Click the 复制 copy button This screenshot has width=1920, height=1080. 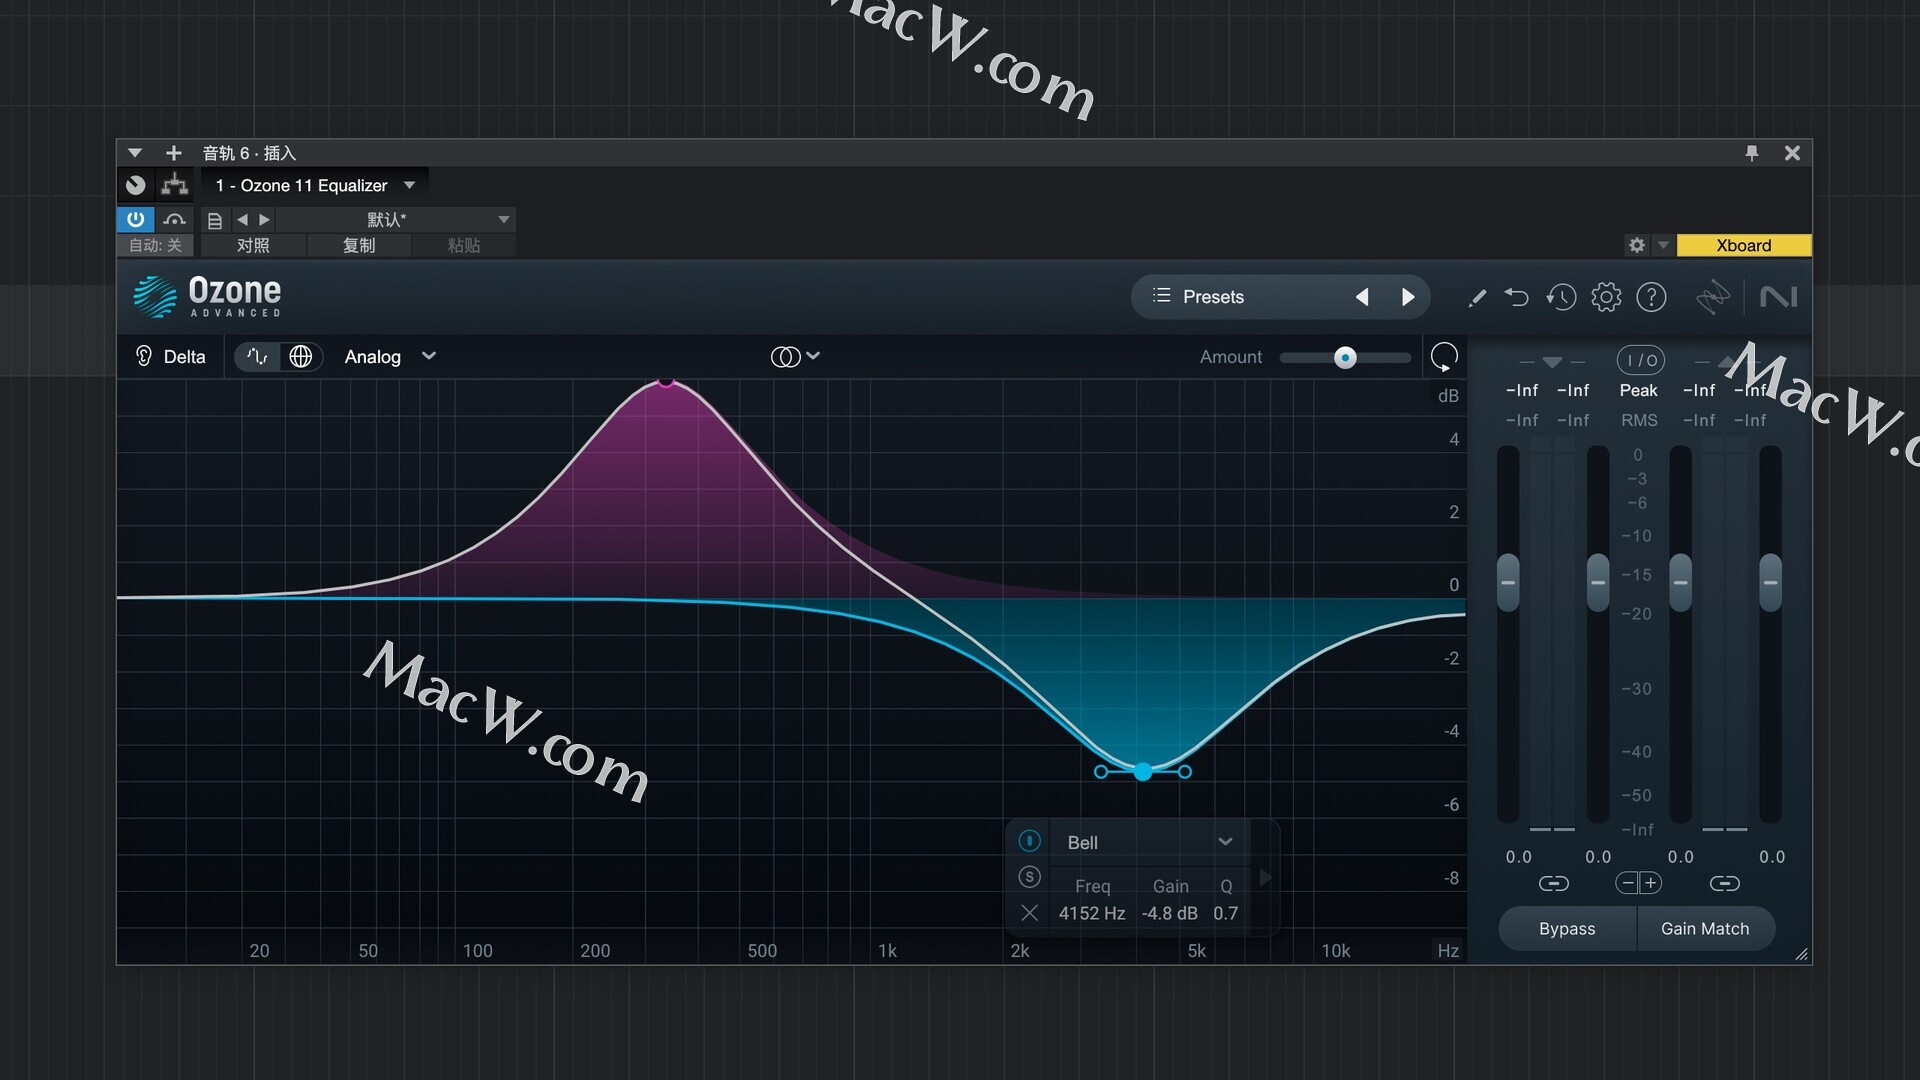point(359,245)
